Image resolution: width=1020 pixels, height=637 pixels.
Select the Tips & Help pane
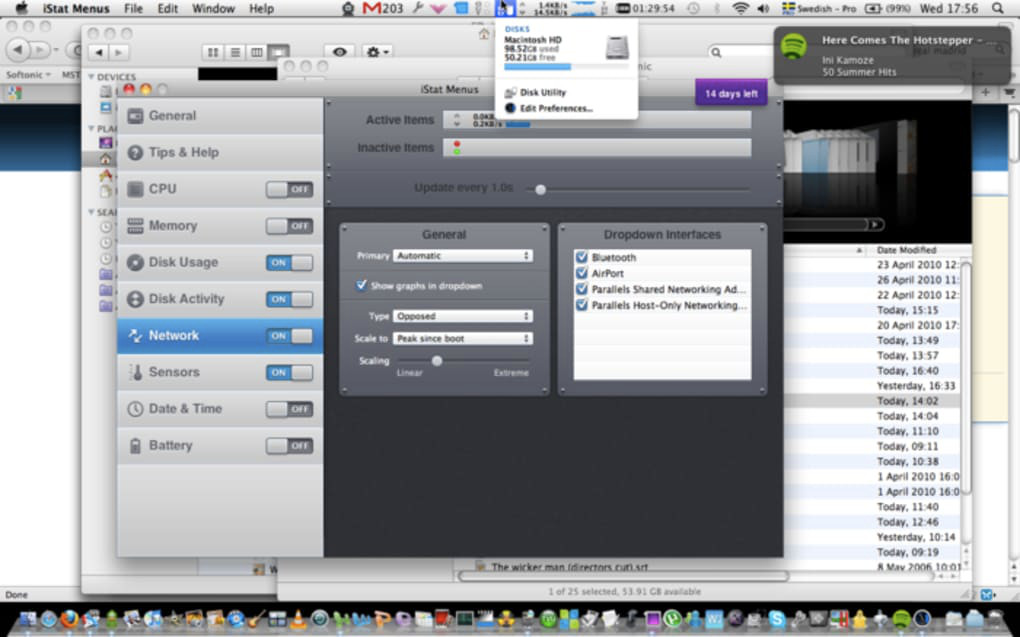click(x=220, y=152)
